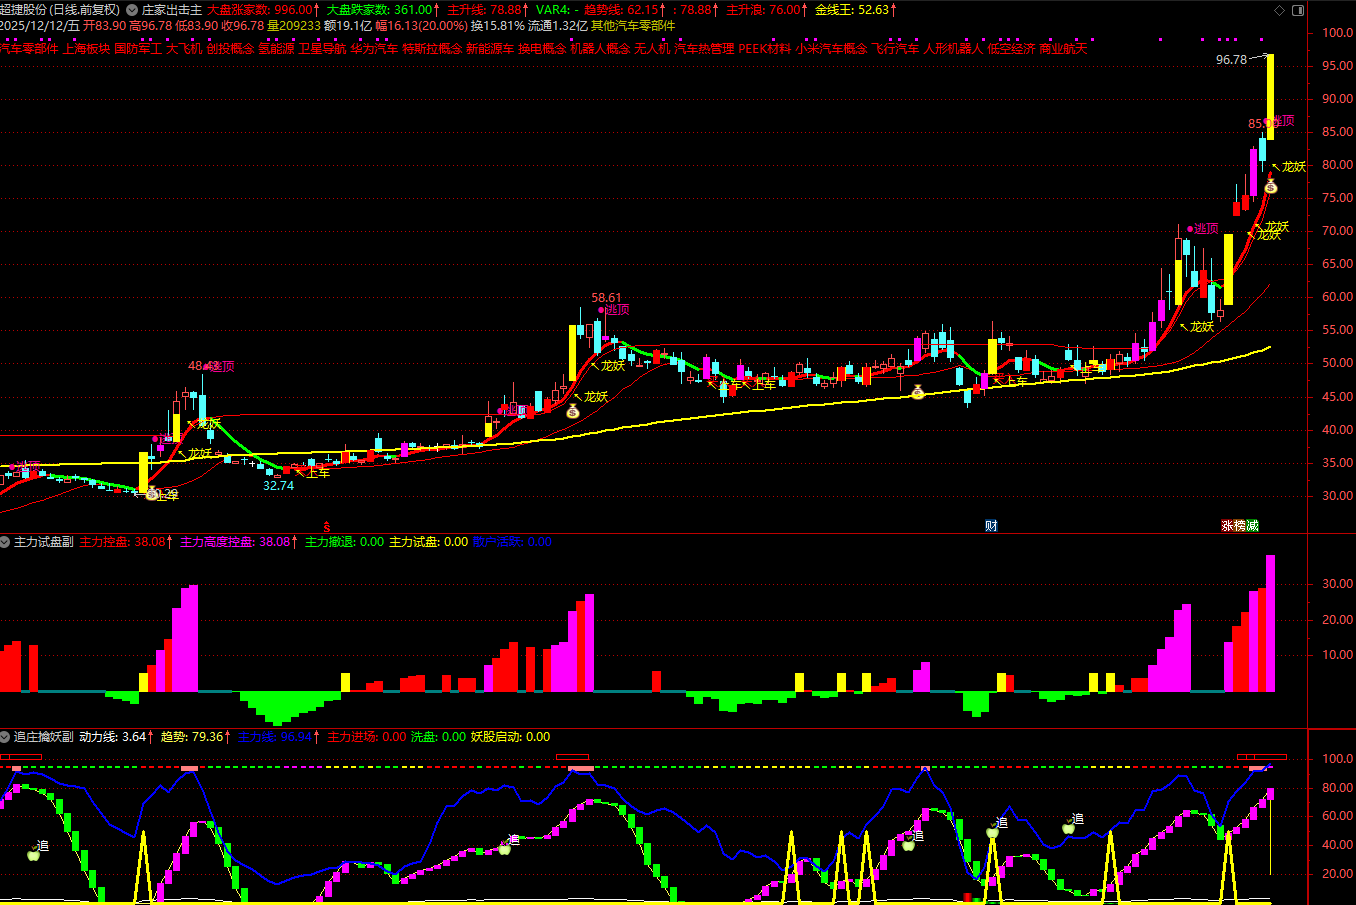Viewport: 1356px width, 905px height.
Task: Click the money bag marker below the 58.61 rally
Action: click(x=573, y=411)
